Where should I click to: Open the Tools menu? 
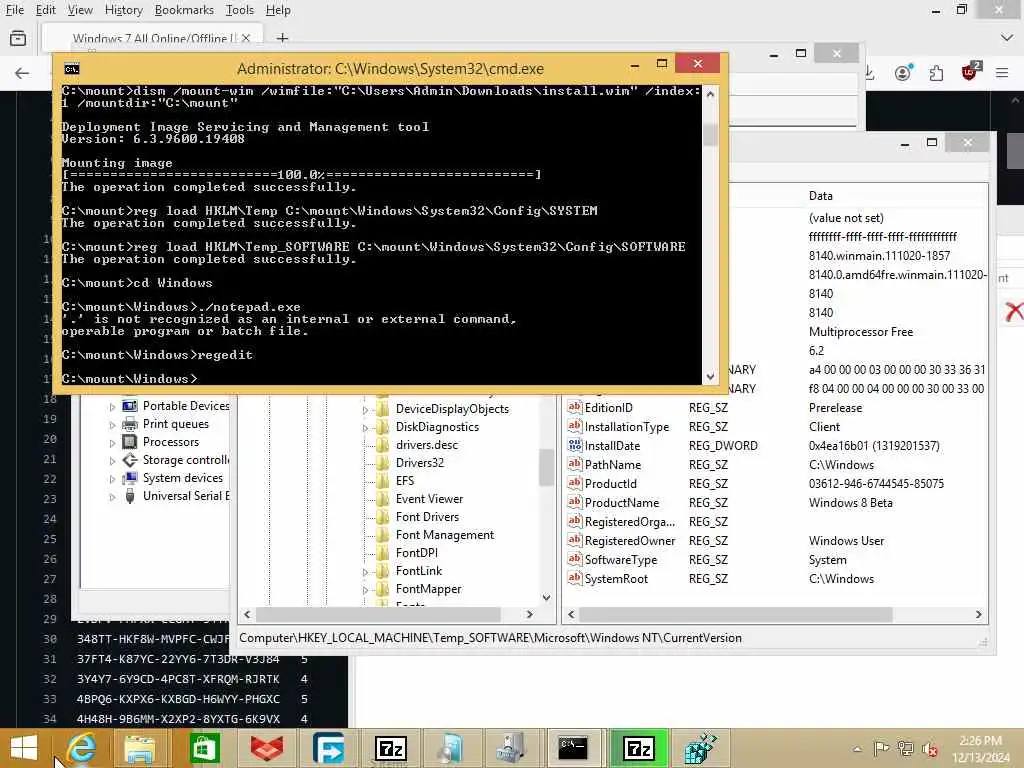(240, 10)
